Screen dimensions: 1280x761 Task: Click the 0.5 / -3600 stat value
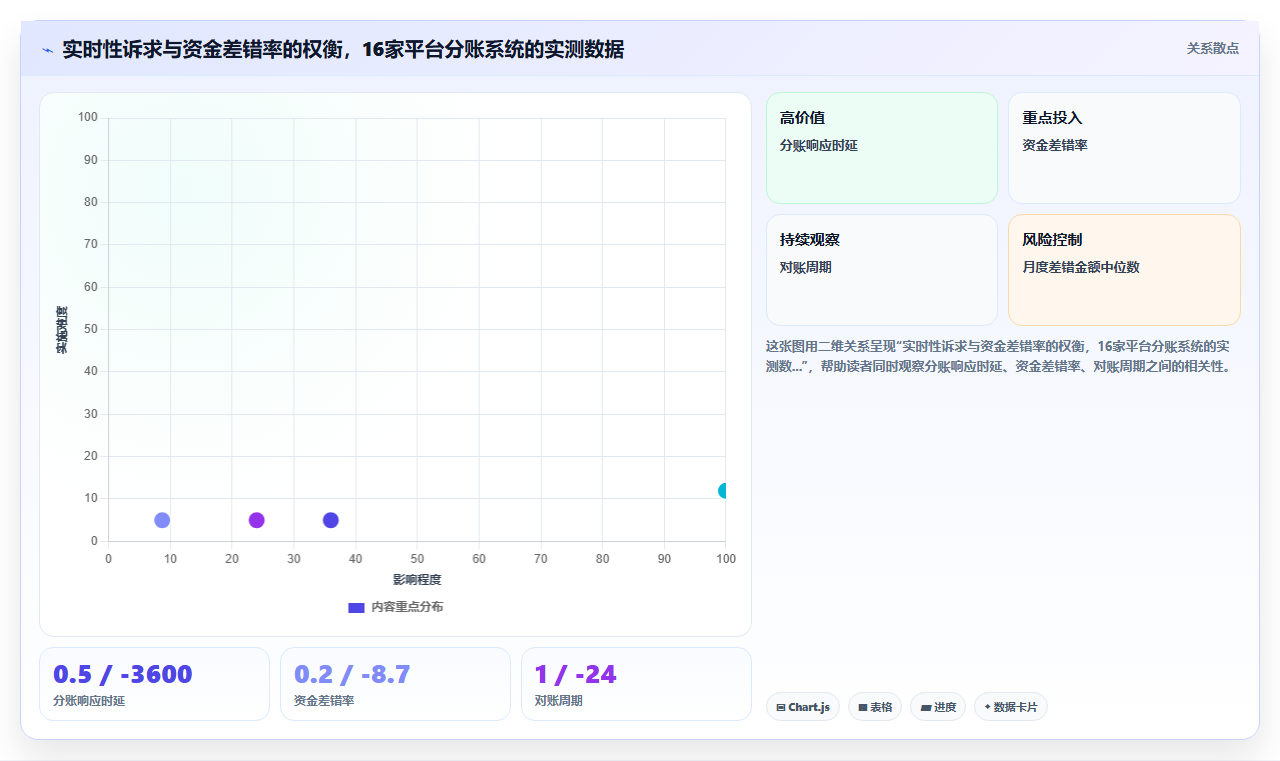pyautogui.click(x=123, y=674)
